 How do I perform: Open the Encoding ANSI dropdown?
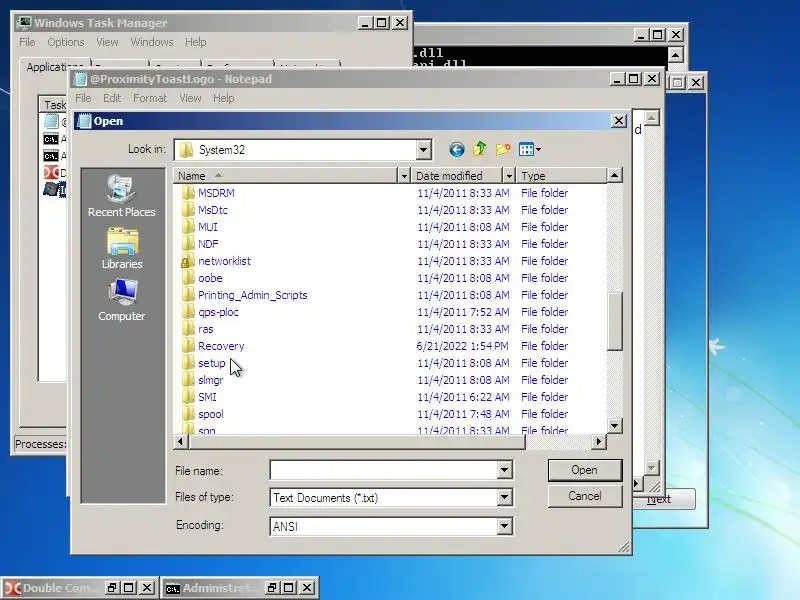(505, 526)
